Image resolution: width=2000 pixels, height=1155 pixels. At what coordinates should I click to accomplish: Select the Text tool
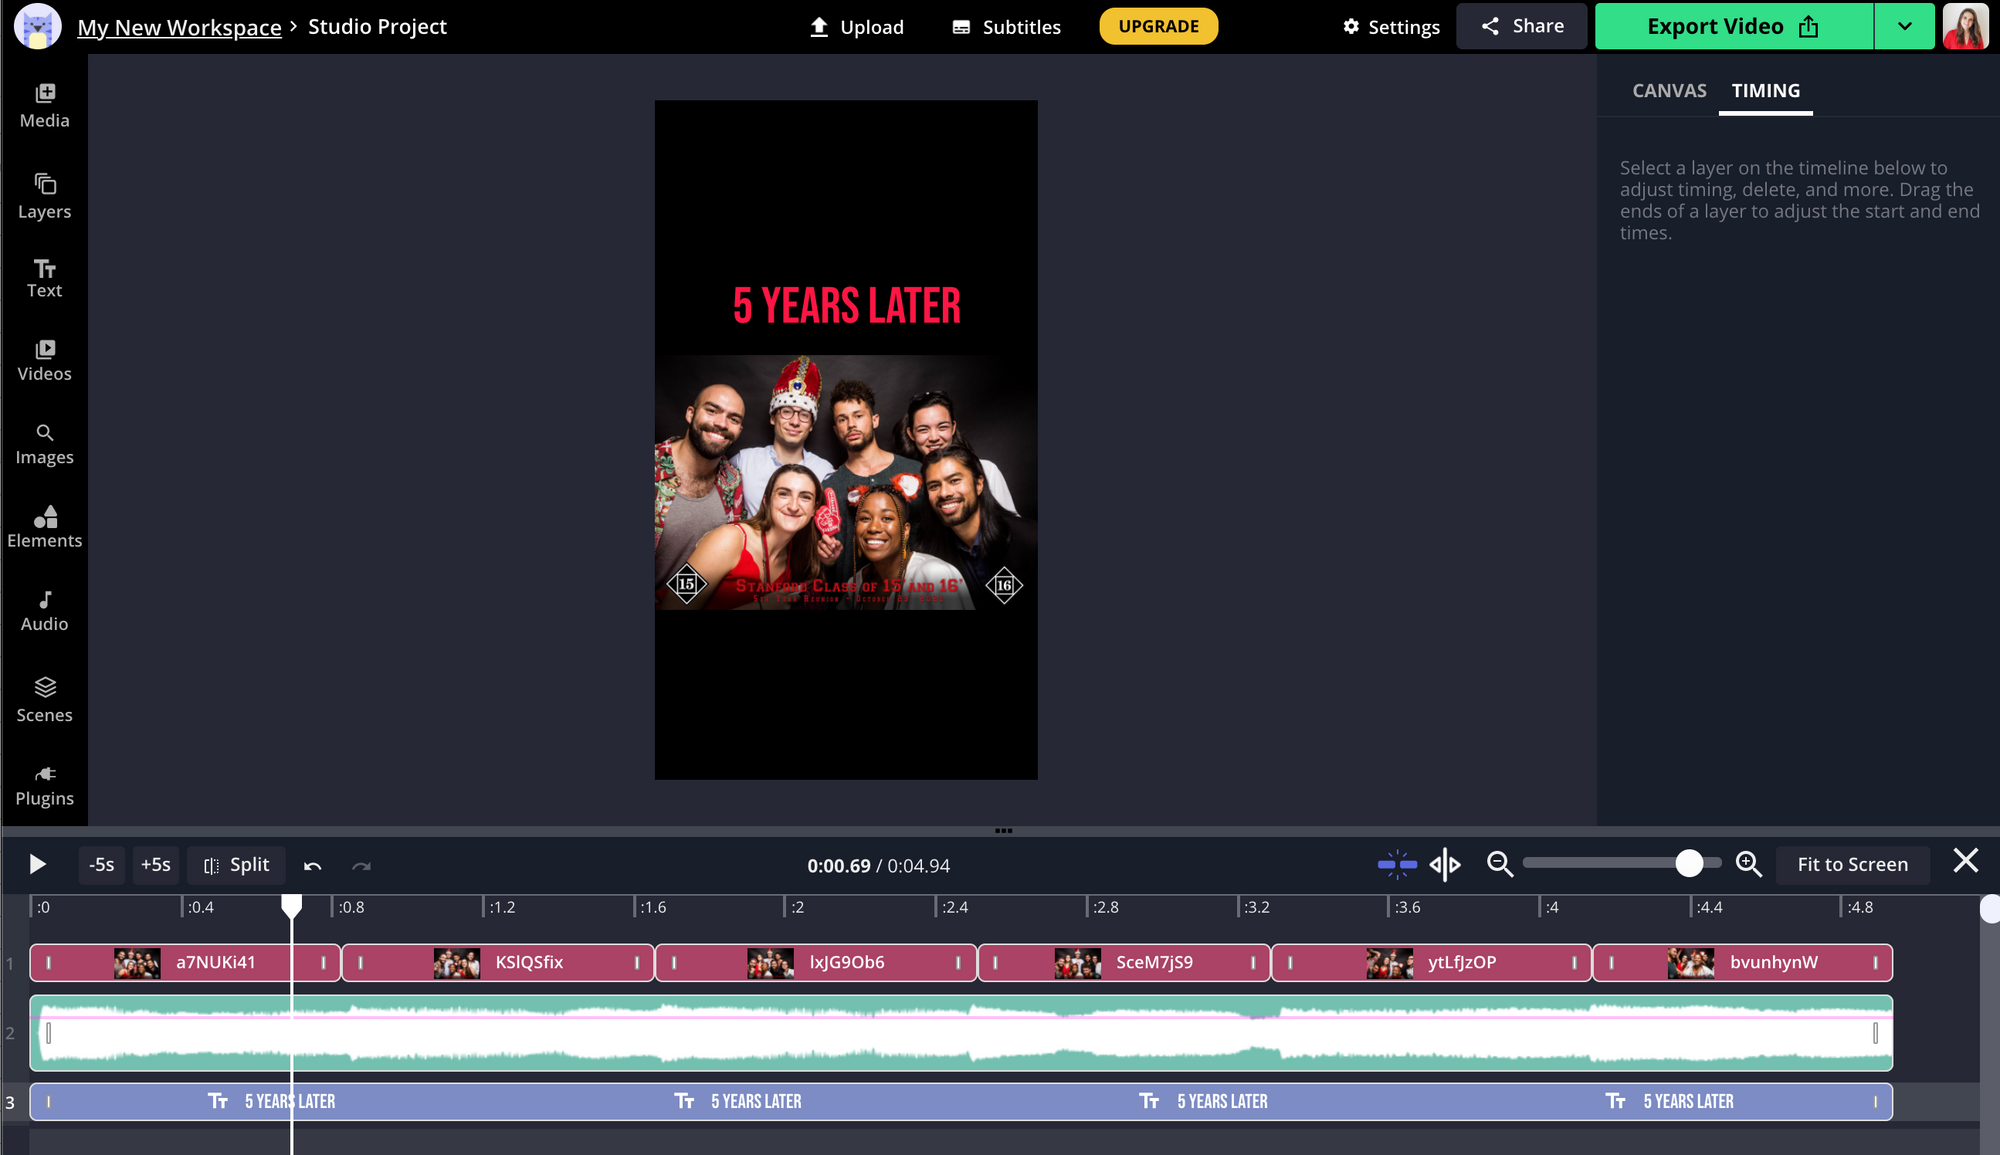coord(44,278)
